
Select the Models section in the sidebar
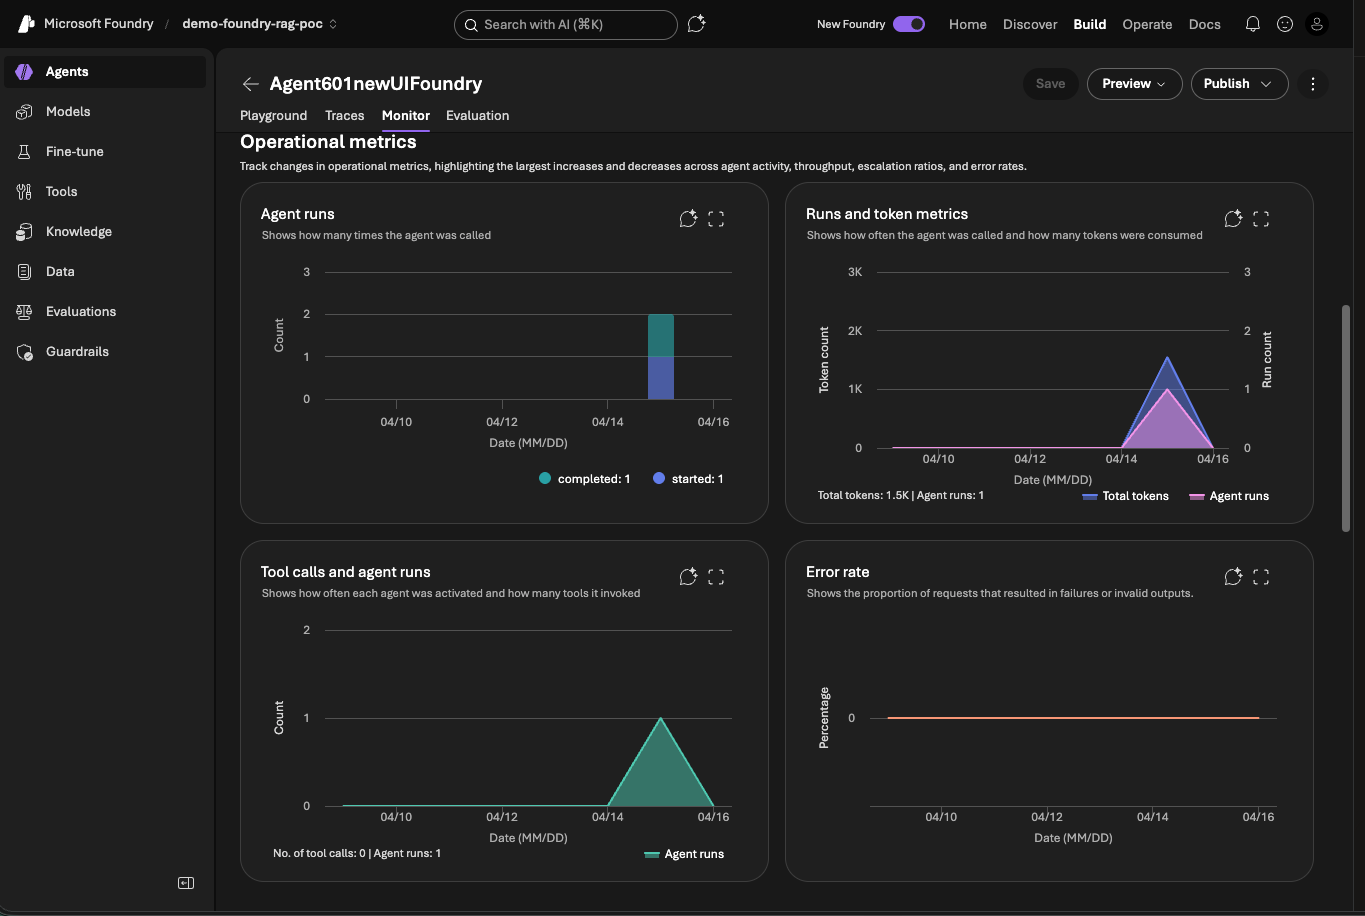[x=66, y=111]
